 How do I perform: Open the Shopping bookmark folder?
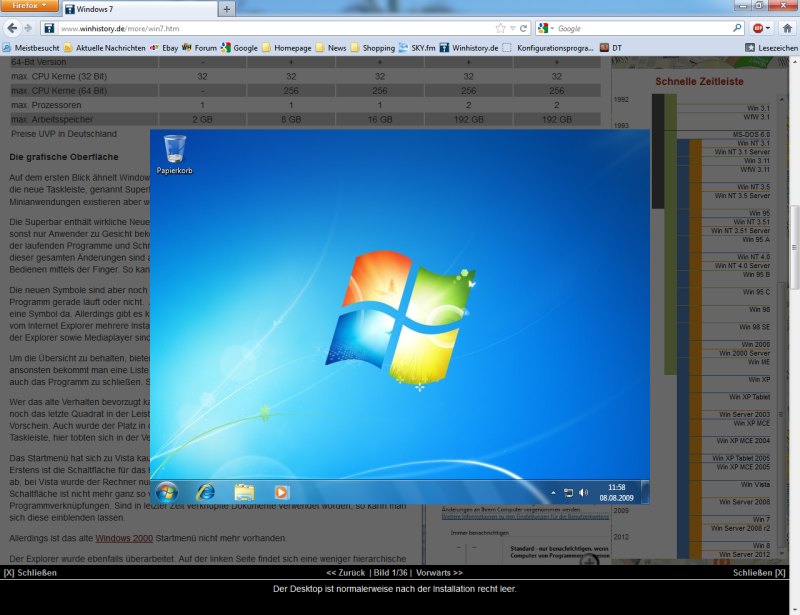click(373, 48)
